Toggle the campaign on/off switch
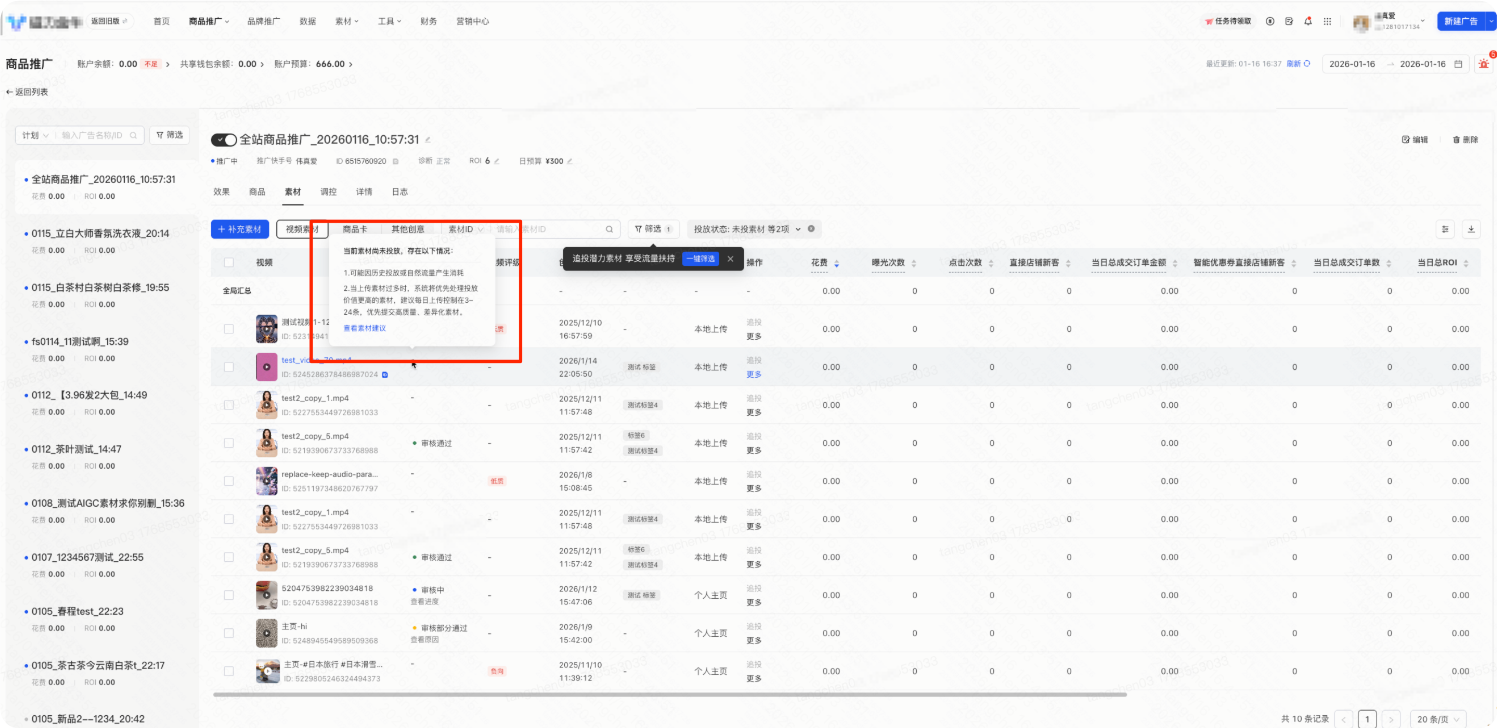The width and height of the screenshot is (1497, 728). 223,140
